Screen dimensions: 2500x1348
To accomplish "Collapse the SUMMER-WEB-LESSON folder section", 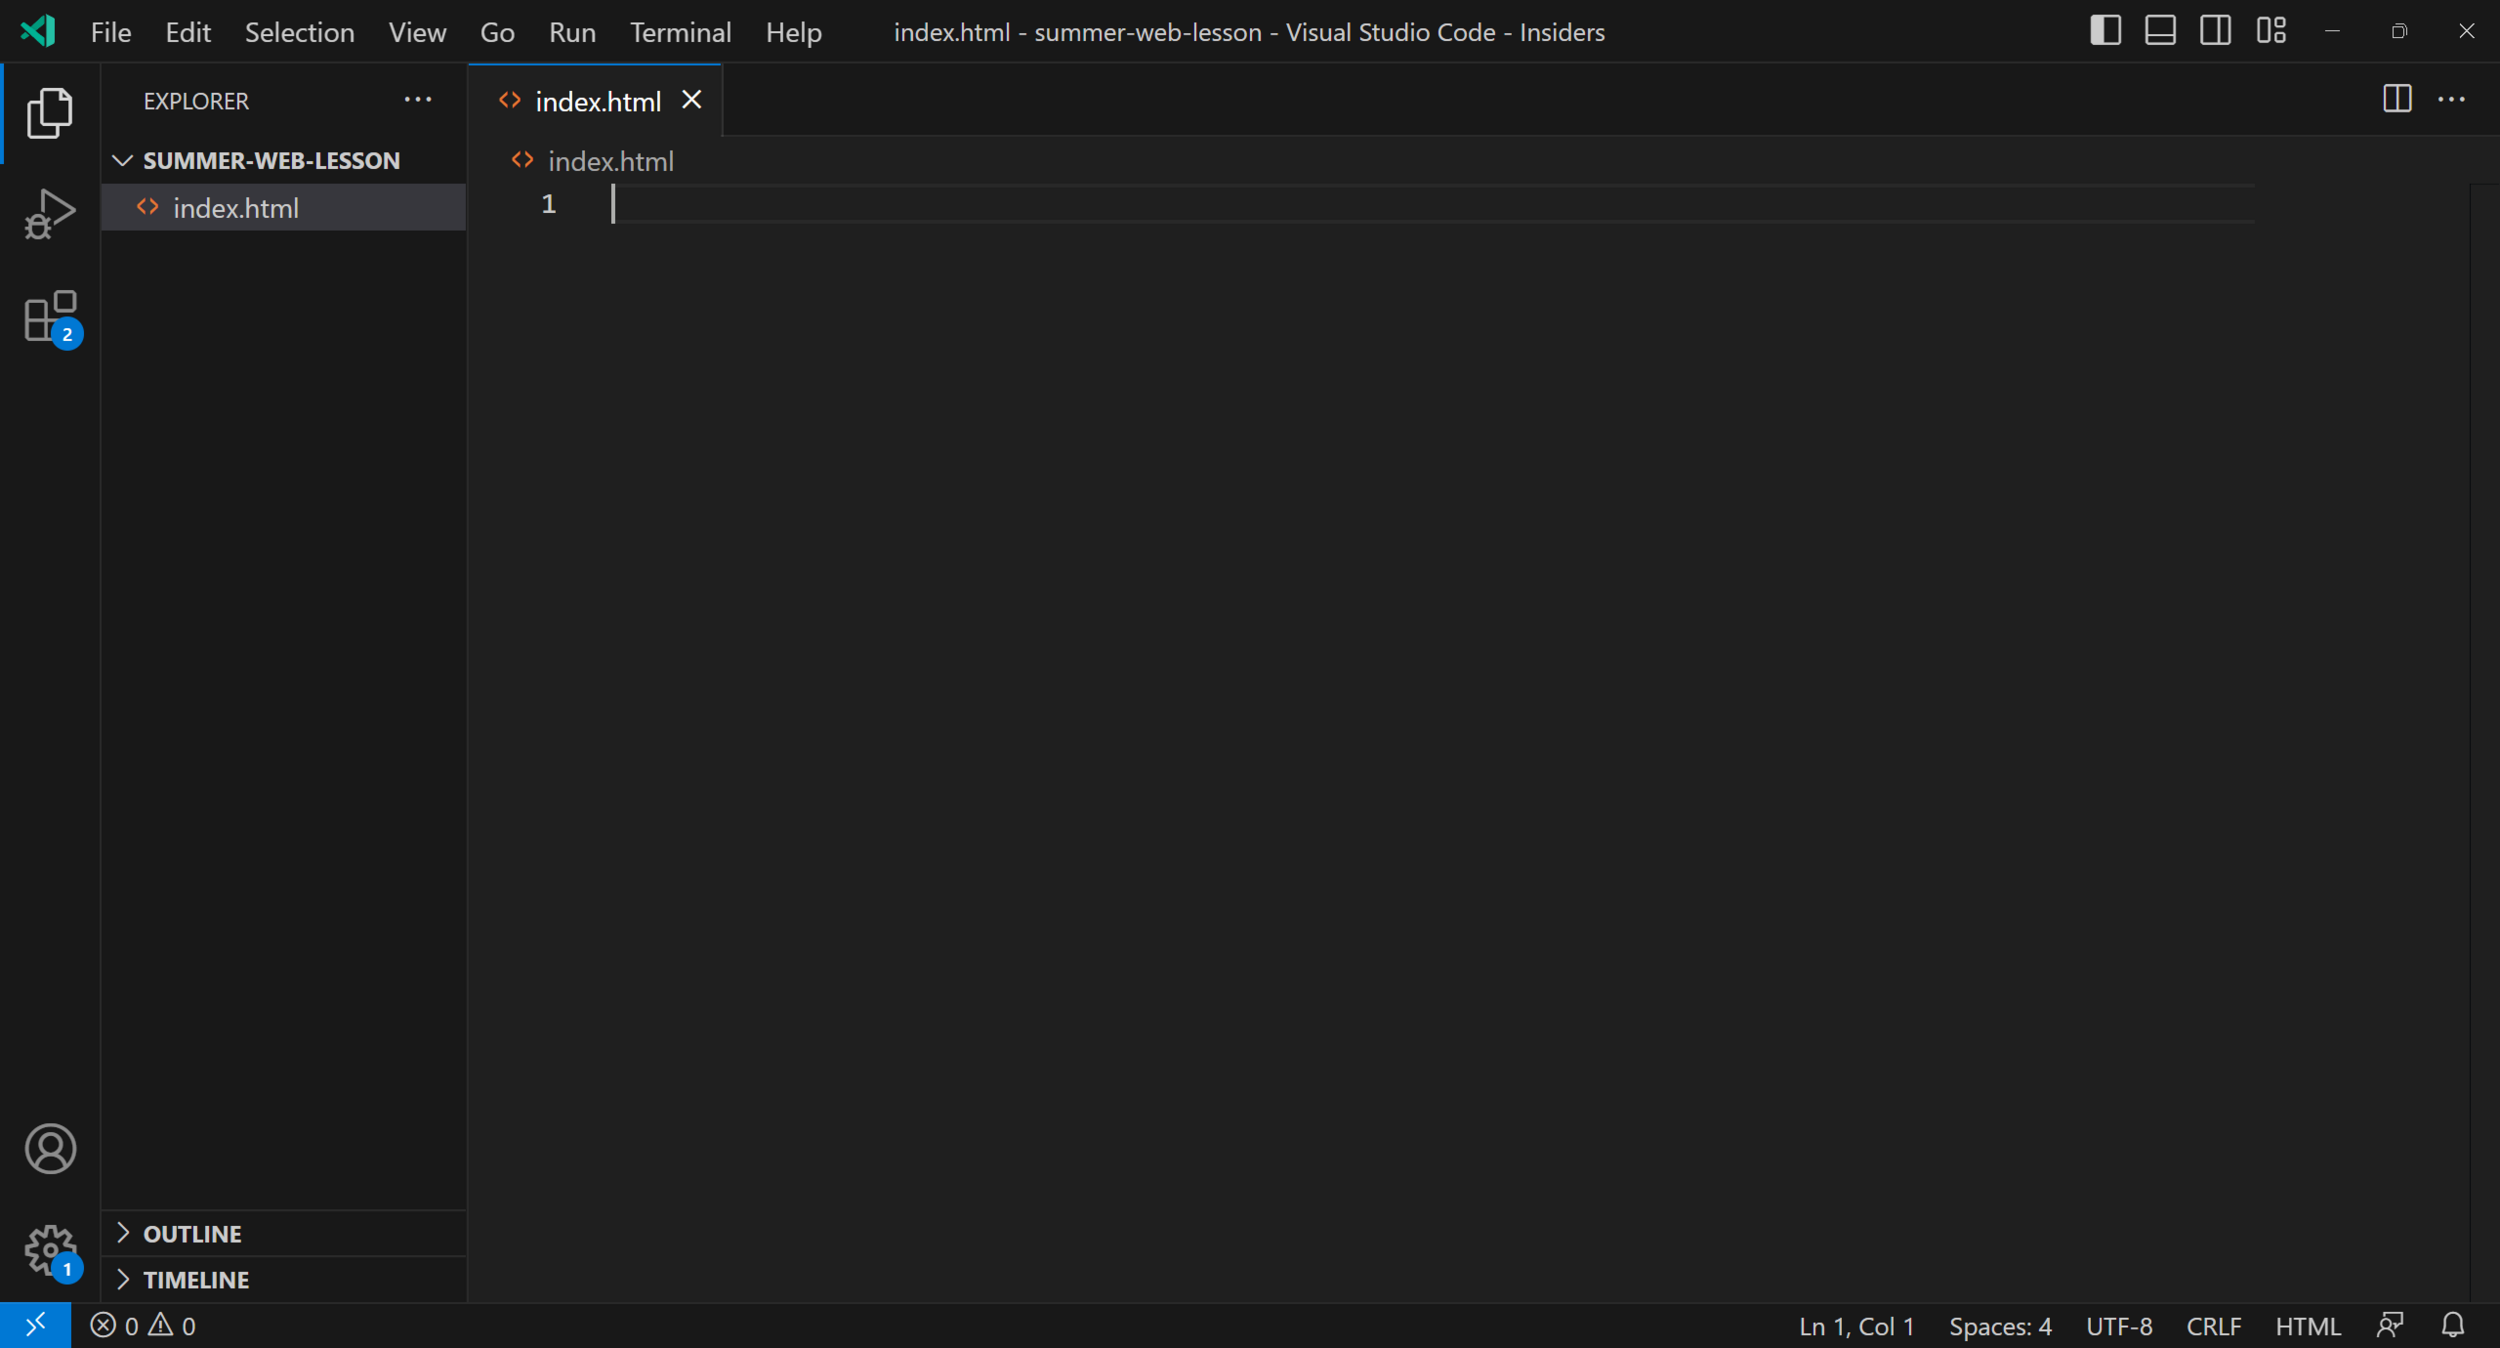I will click(123, 160).
